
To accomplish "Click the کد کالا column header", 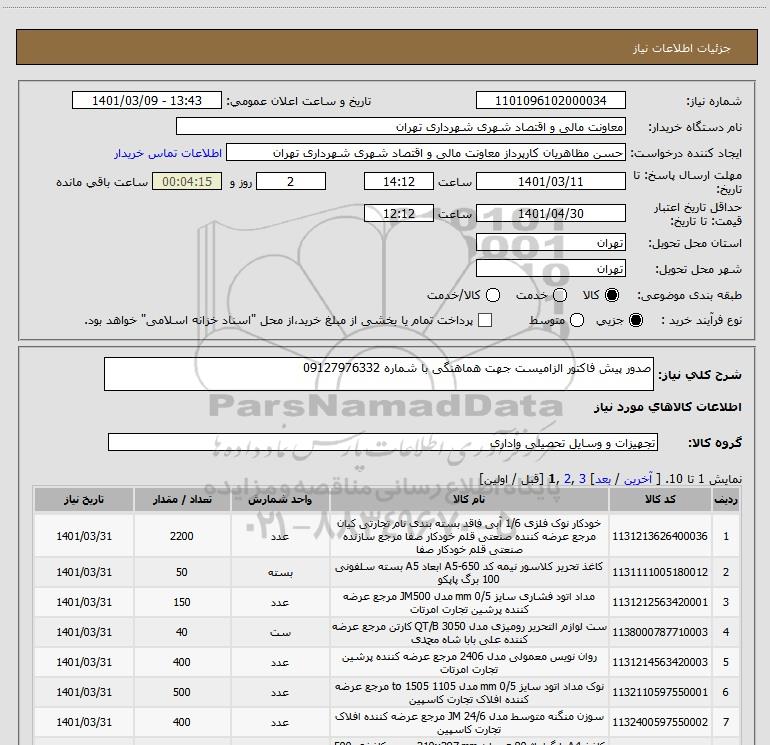I will pos(660,499).
